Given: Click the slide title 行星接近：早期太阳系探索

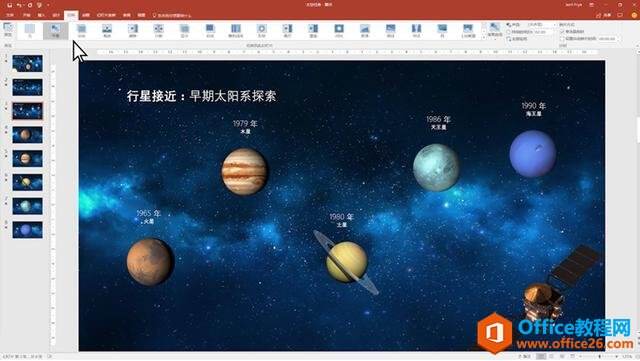Looking at the screenshot, I should click(x=201, y=96).
